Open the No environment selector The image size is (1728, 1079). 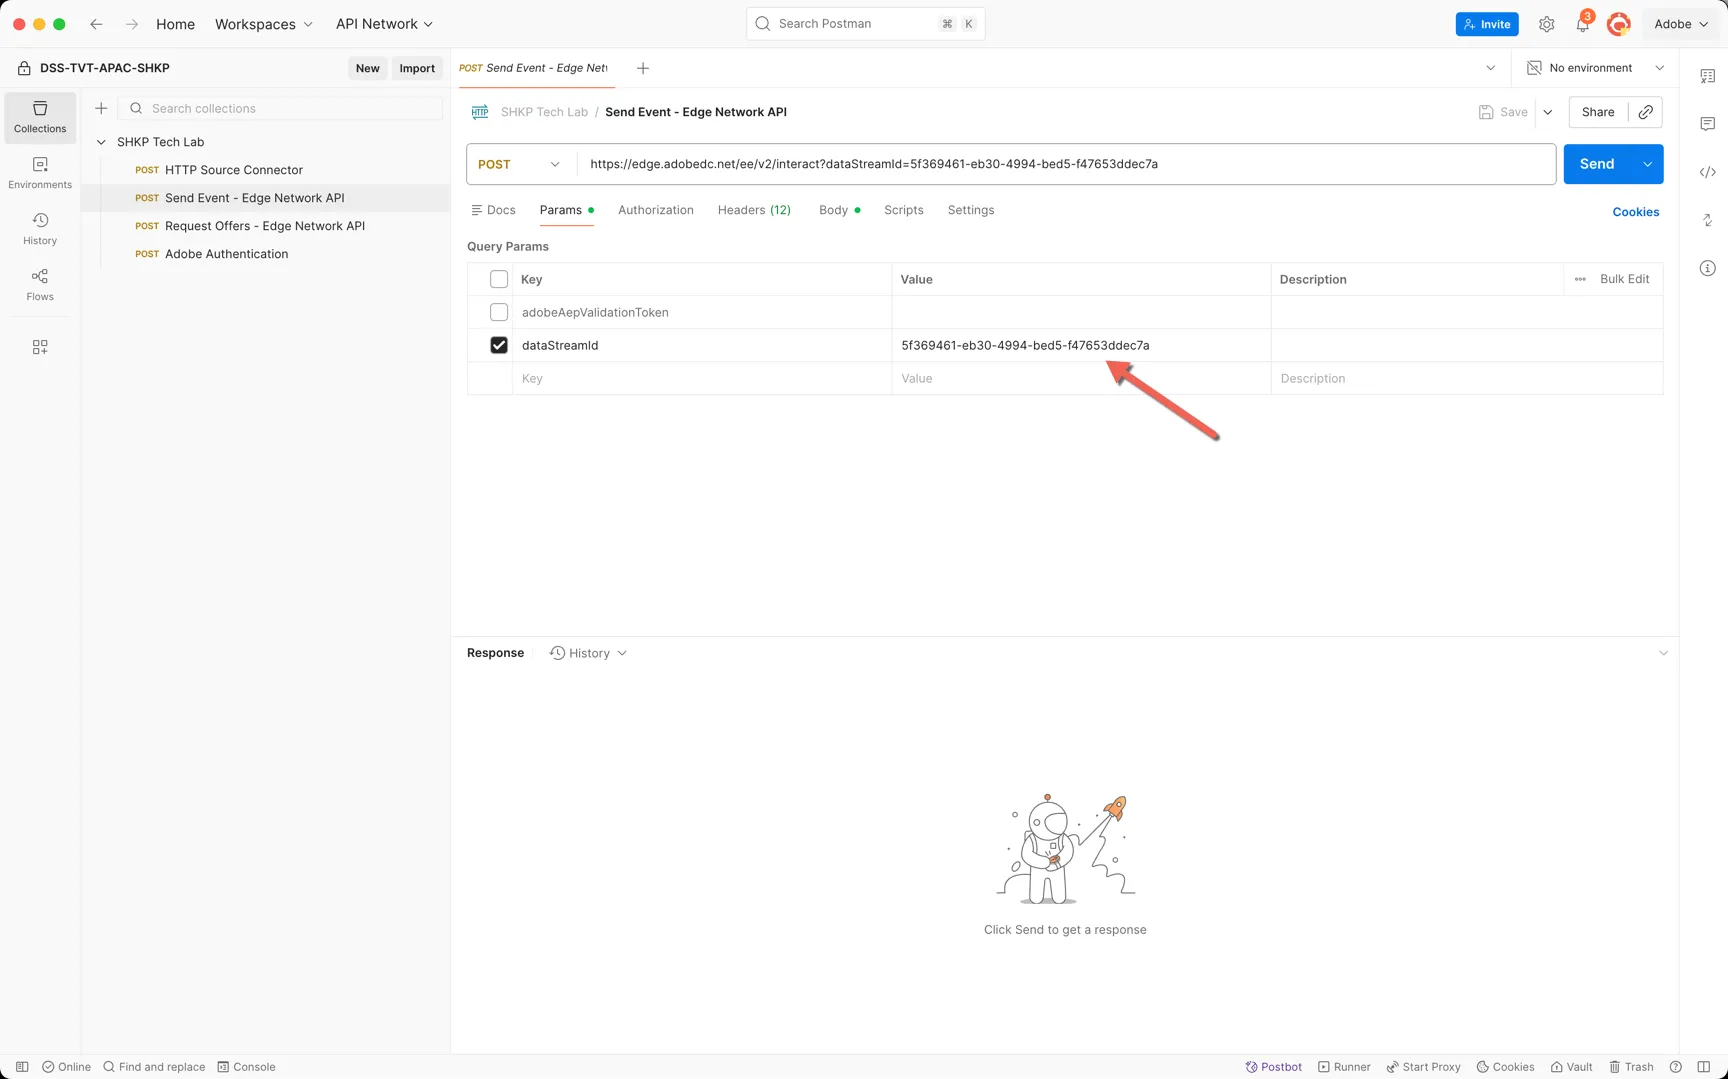[x=1596, y=68]
